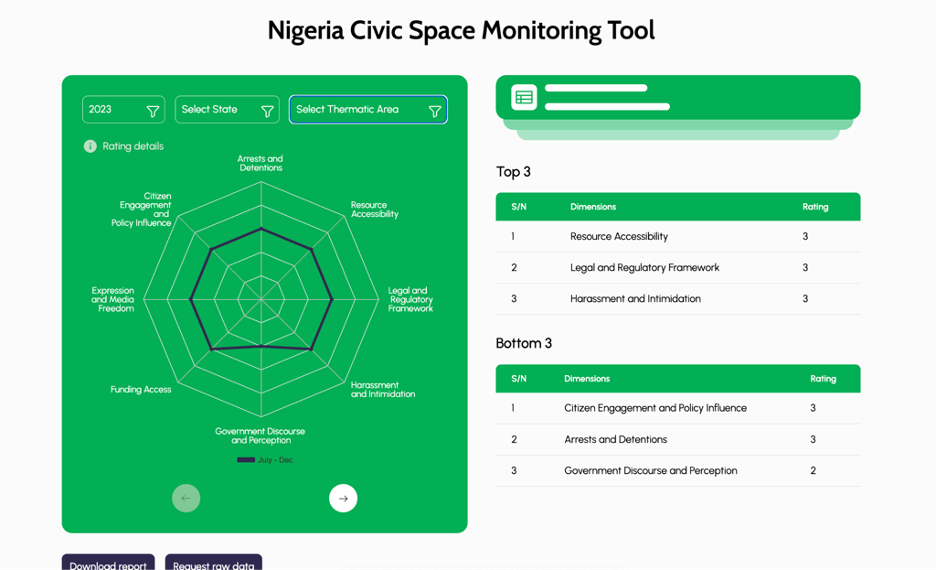The height and width of the screenshot is (570, 936).
Task: Click the Nigeria Civic Space Monitoring Tool title
Action: [461, 30]
